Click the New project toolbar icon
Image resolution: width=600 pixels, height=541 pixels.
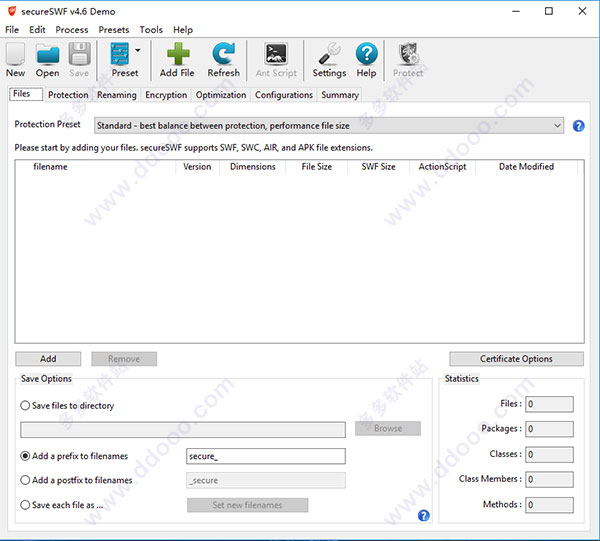(x=16, y=56)
